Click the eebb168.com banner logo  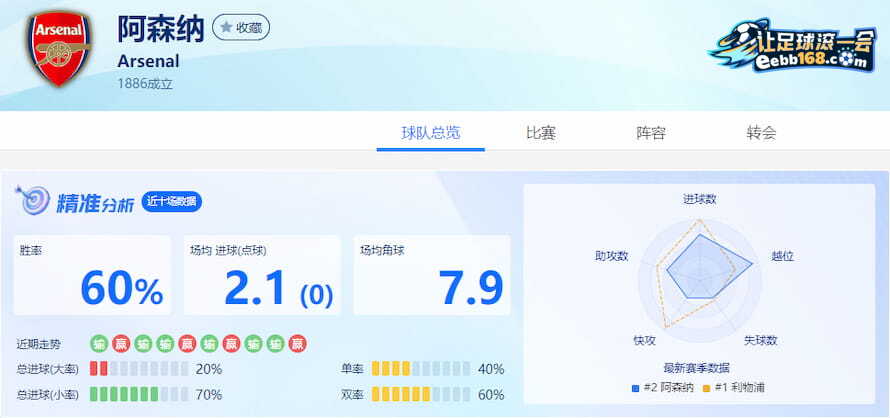click(x=793, y=47)
